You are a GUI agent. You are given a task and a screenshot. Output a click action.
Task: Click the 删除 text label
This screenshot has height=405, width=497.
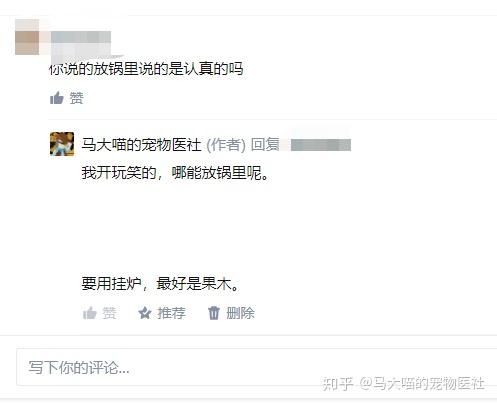240,313
